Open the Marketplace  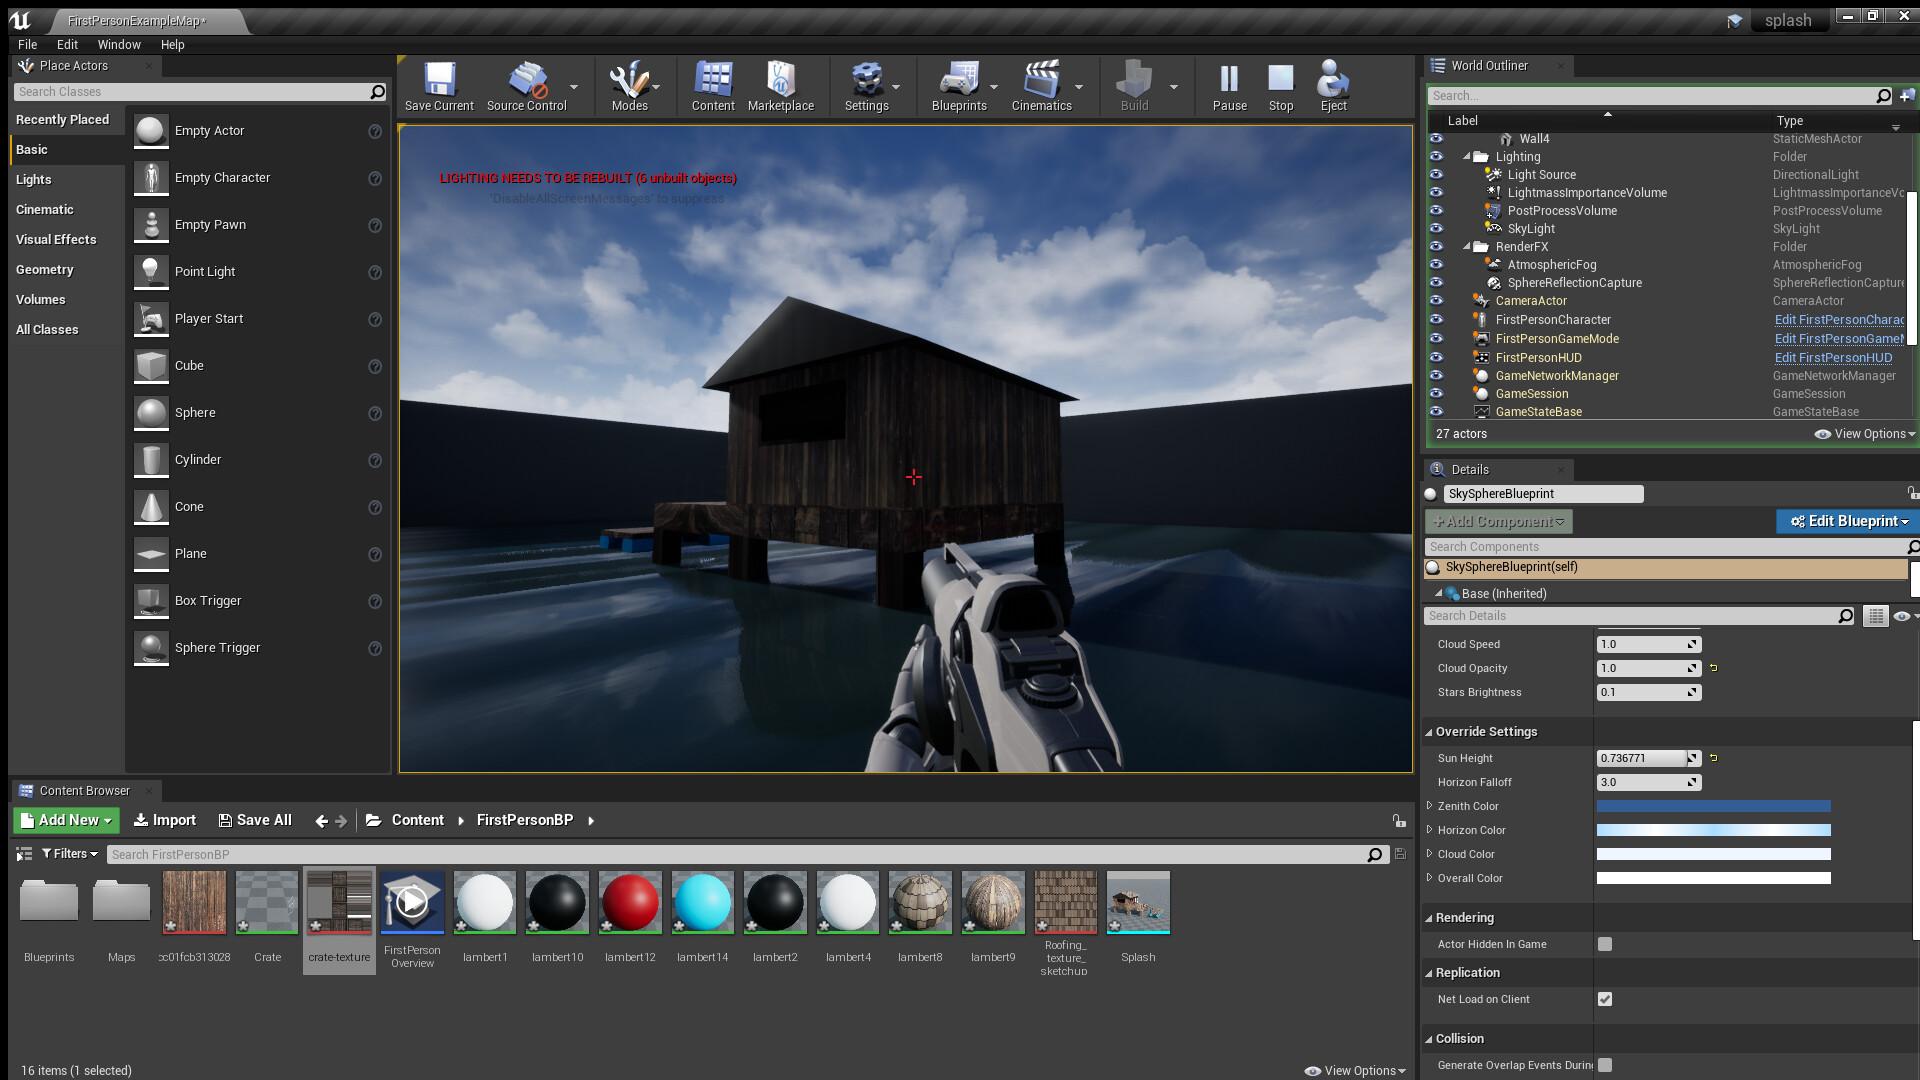tap(781, 80)
